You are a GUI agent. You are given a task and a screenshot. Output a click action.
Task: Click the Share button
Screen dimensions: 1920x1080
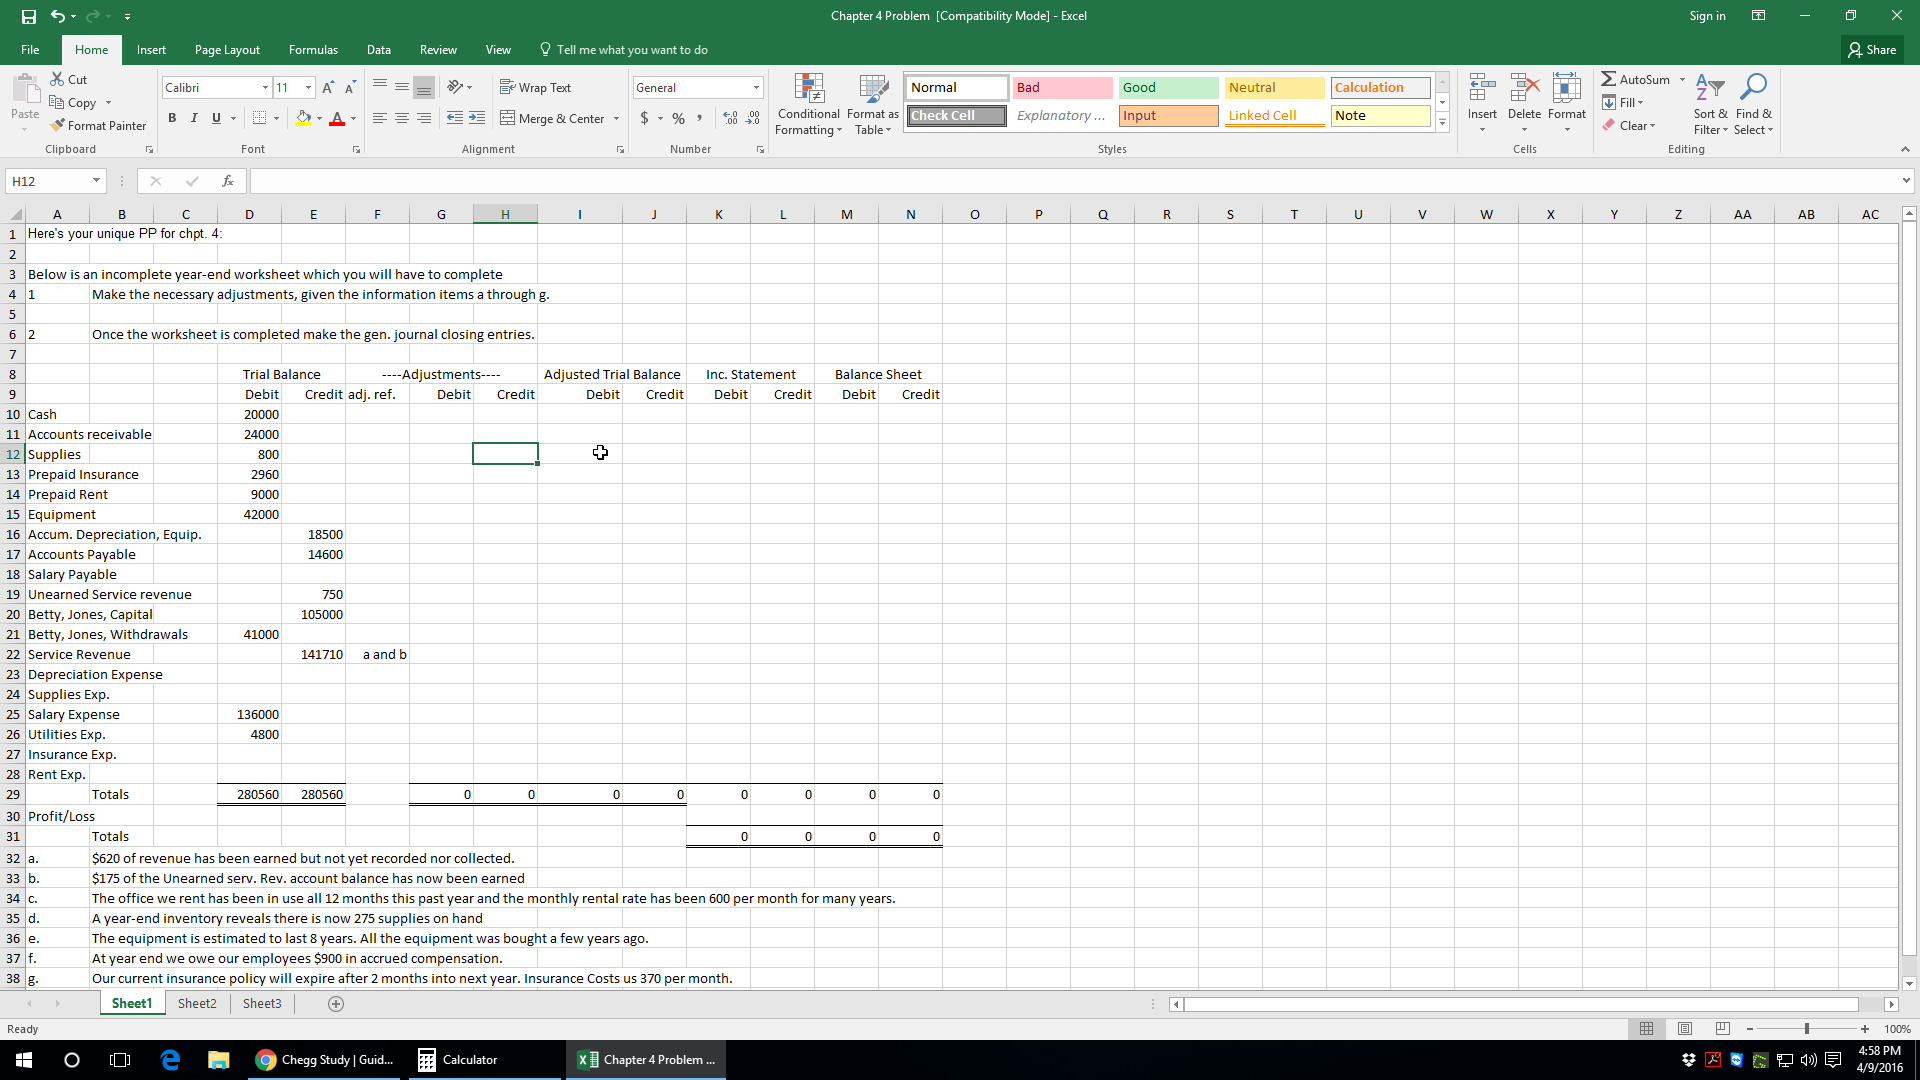tap(1872, 50)
